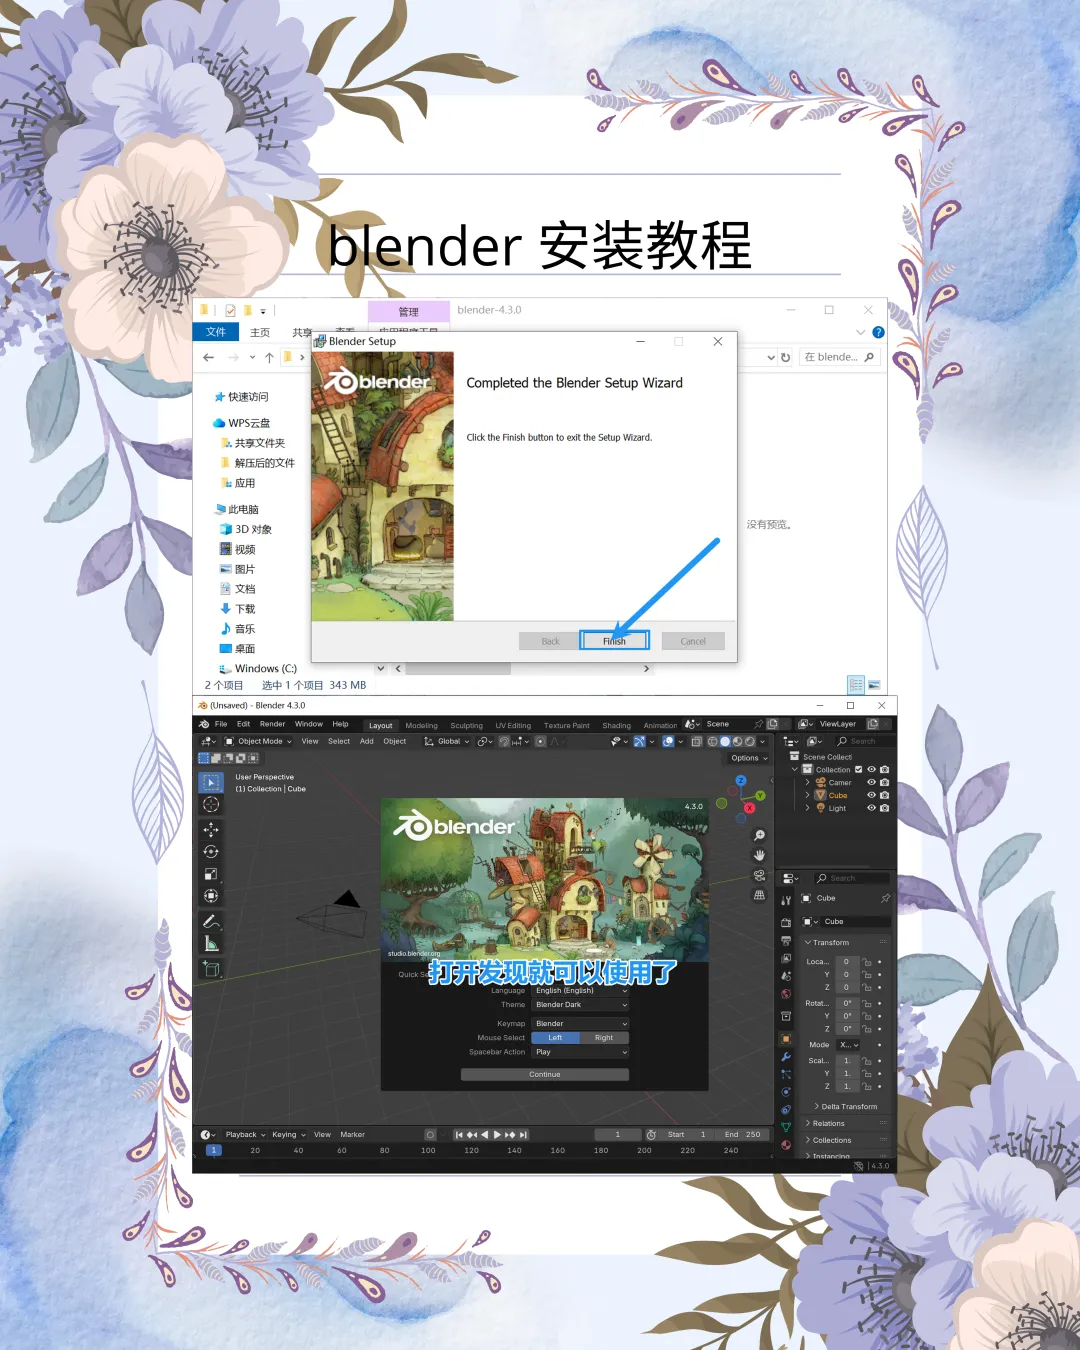Select the Select Box tool in Blender
The image size is (1080, 1350).
click(211, 782)
